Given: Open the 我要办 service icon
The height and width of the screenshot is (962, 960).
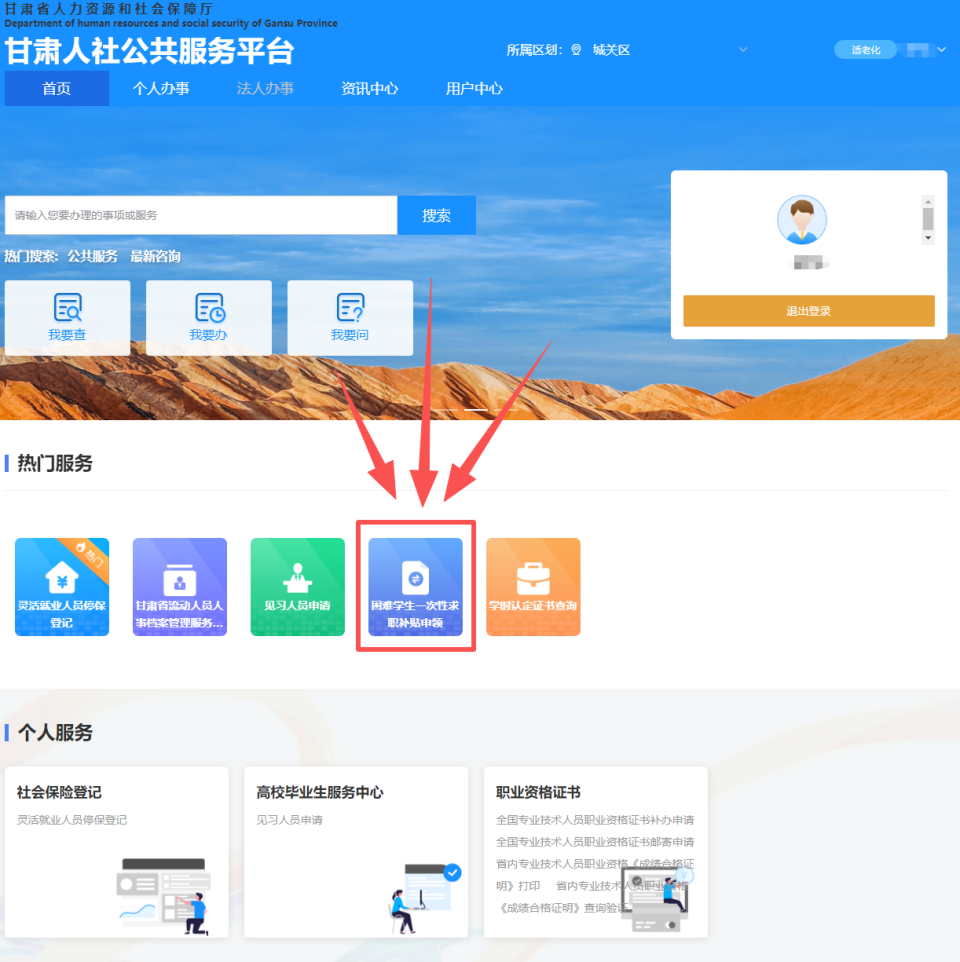Looking at the screenshot, I should pyautogui.click(x=209, y=317).
